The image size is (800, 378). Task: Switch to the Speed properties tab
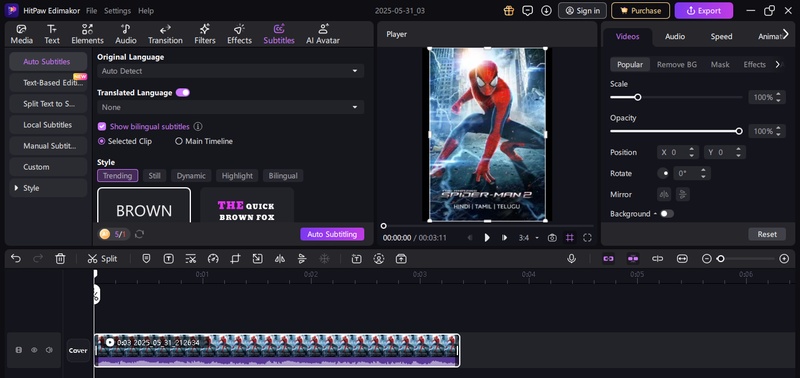tap(721, 37)
